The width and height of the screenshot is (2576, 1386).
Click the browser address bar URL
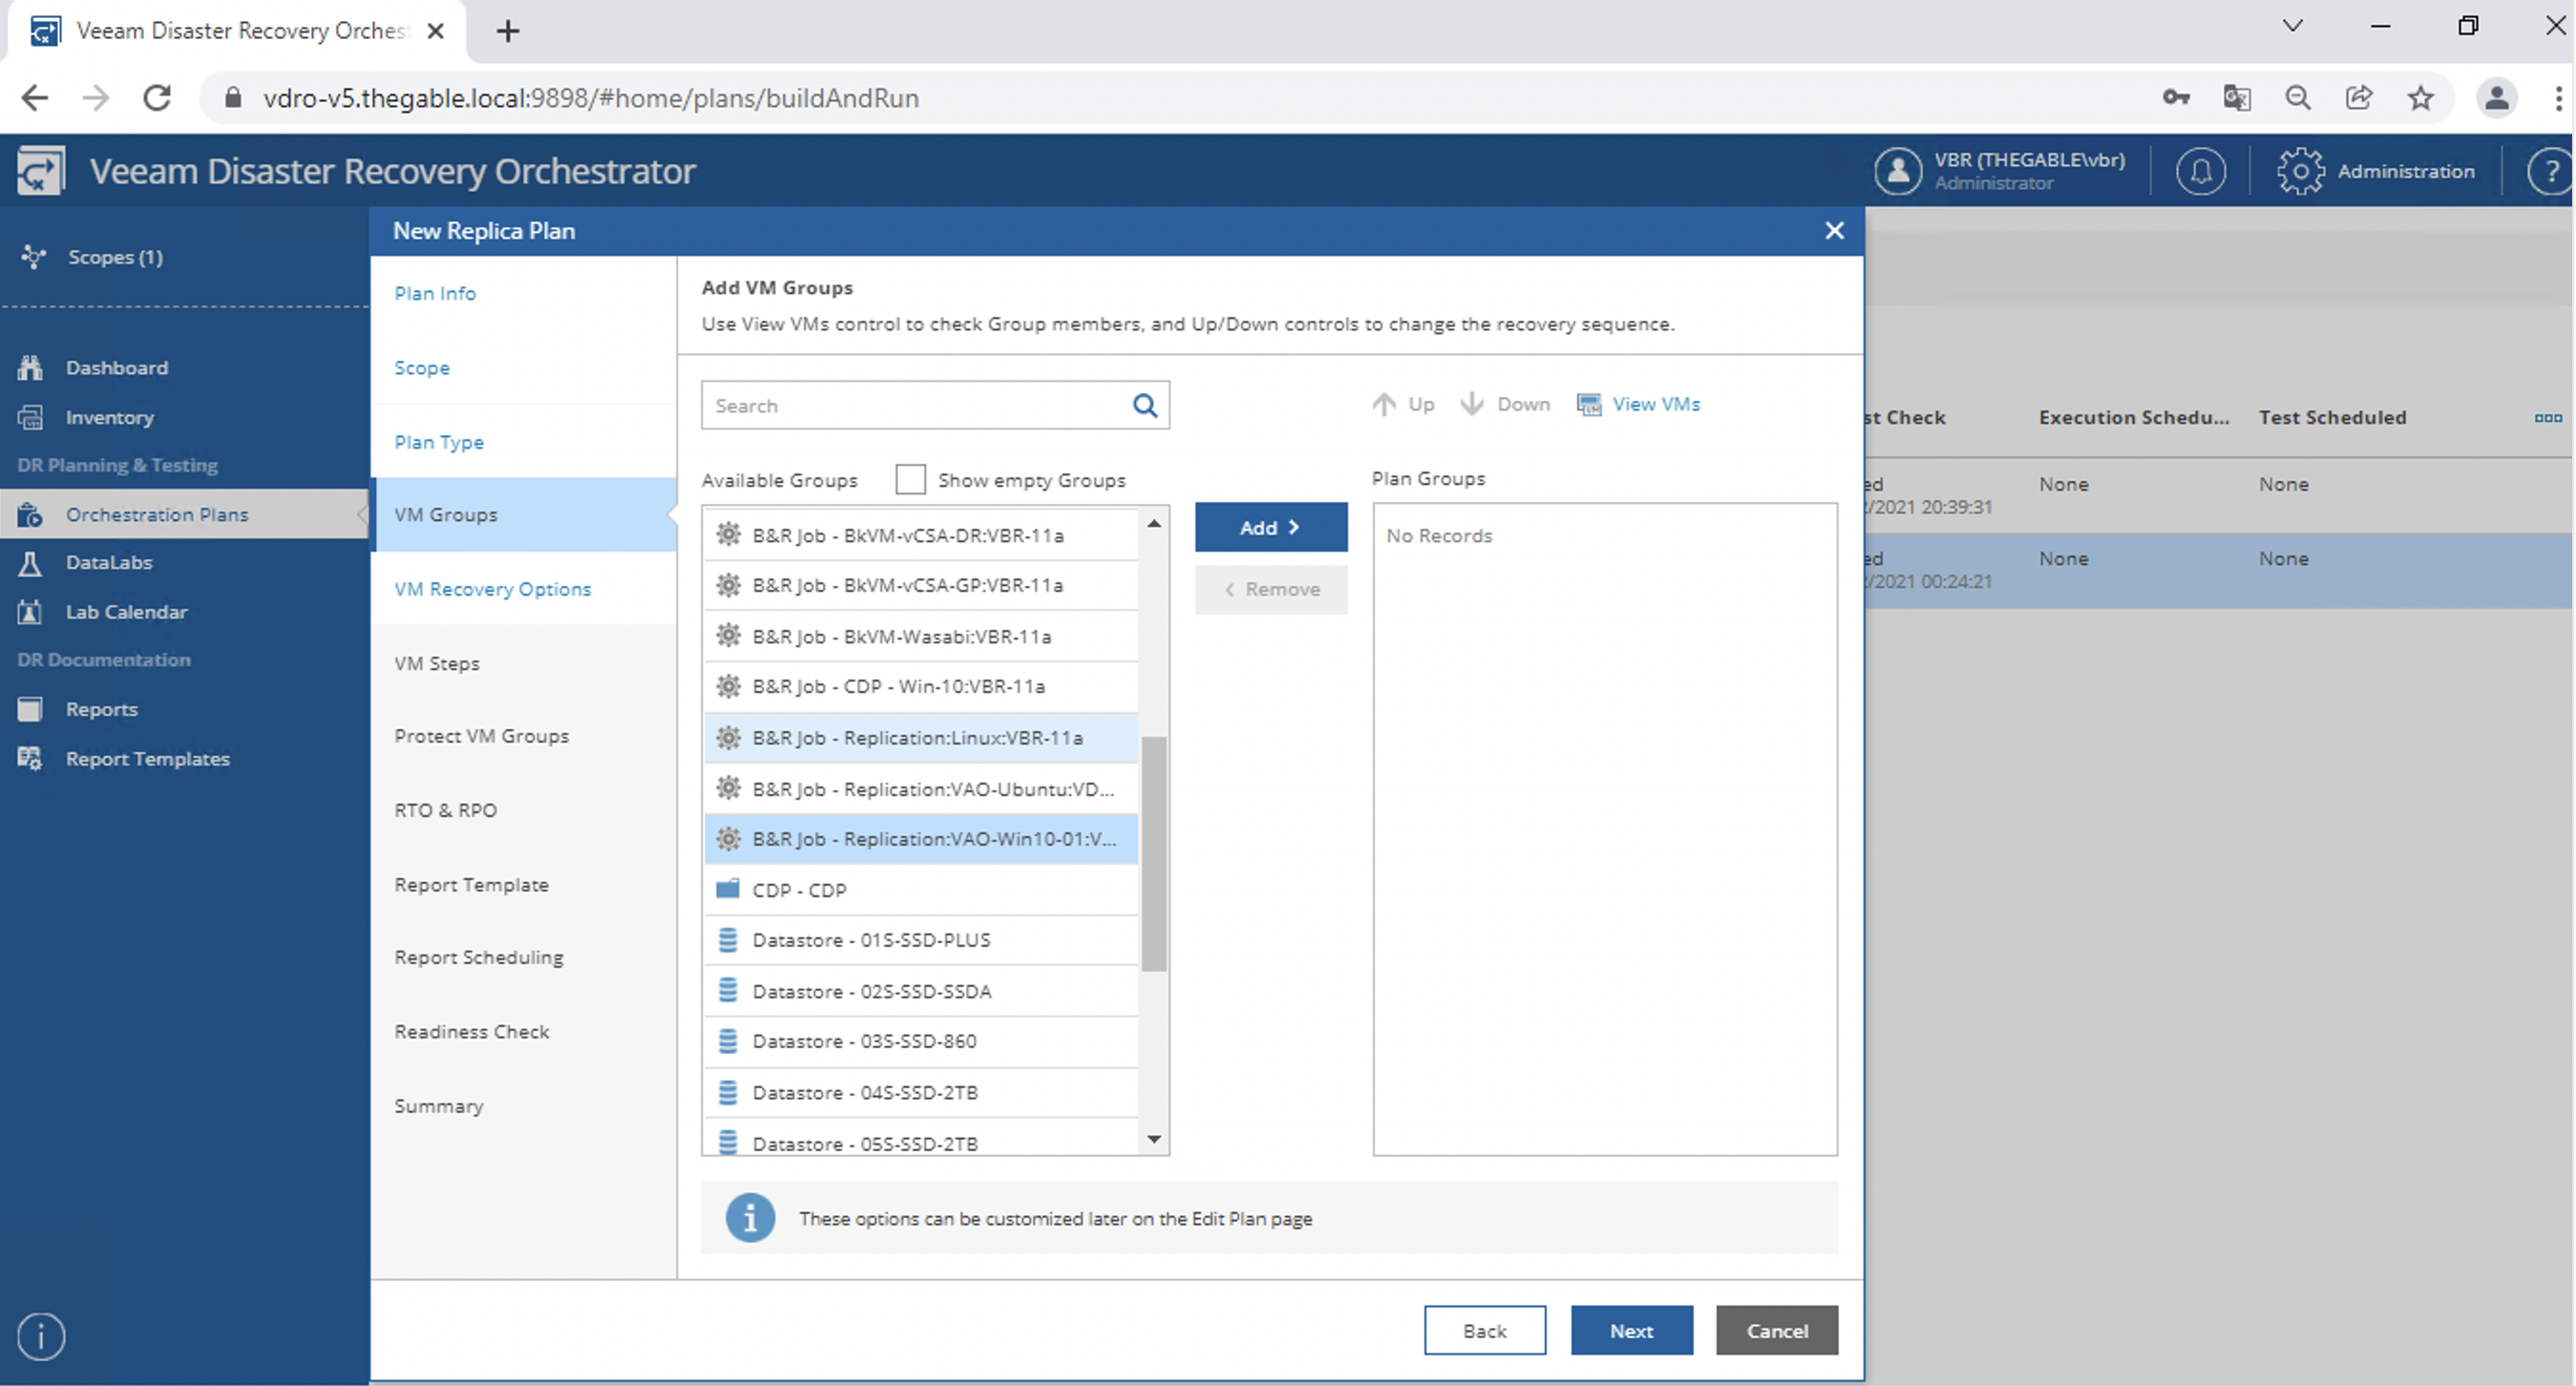(591, 98)
